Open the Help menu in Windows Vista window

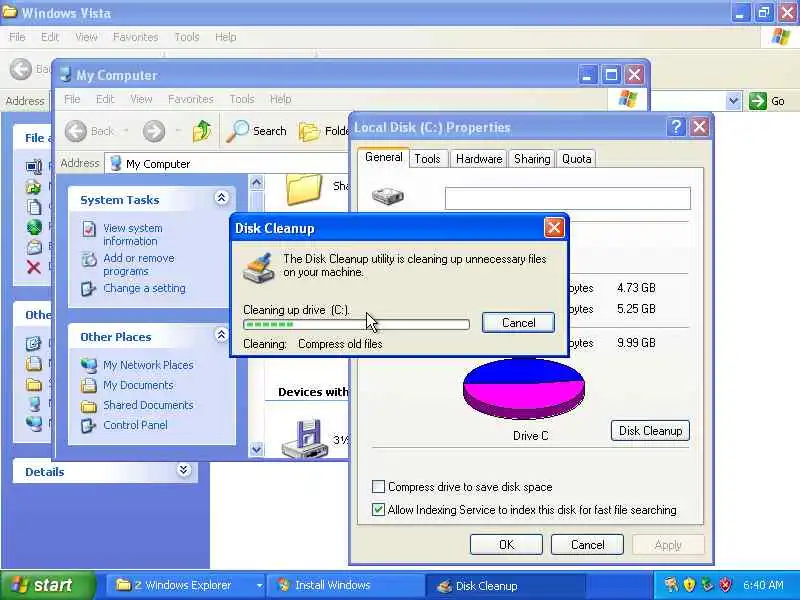pos(226,37)
